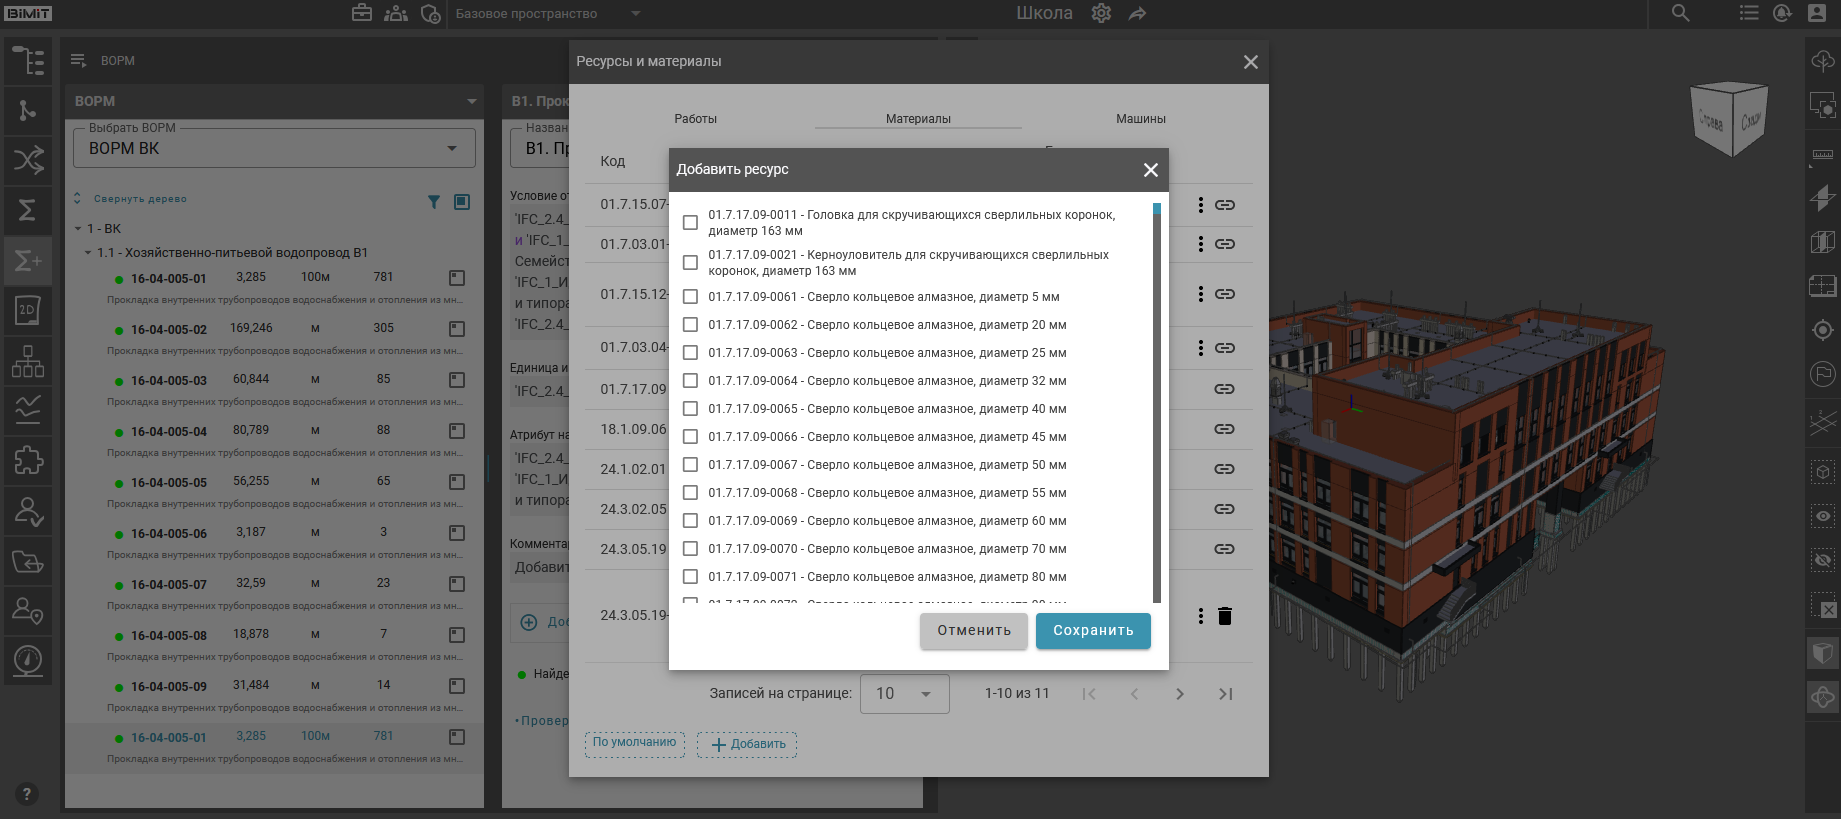The height and width of the screenshot is (819, 1841).
Task: Click the trash delete icon in the resource row
Action: (1224, 616)
